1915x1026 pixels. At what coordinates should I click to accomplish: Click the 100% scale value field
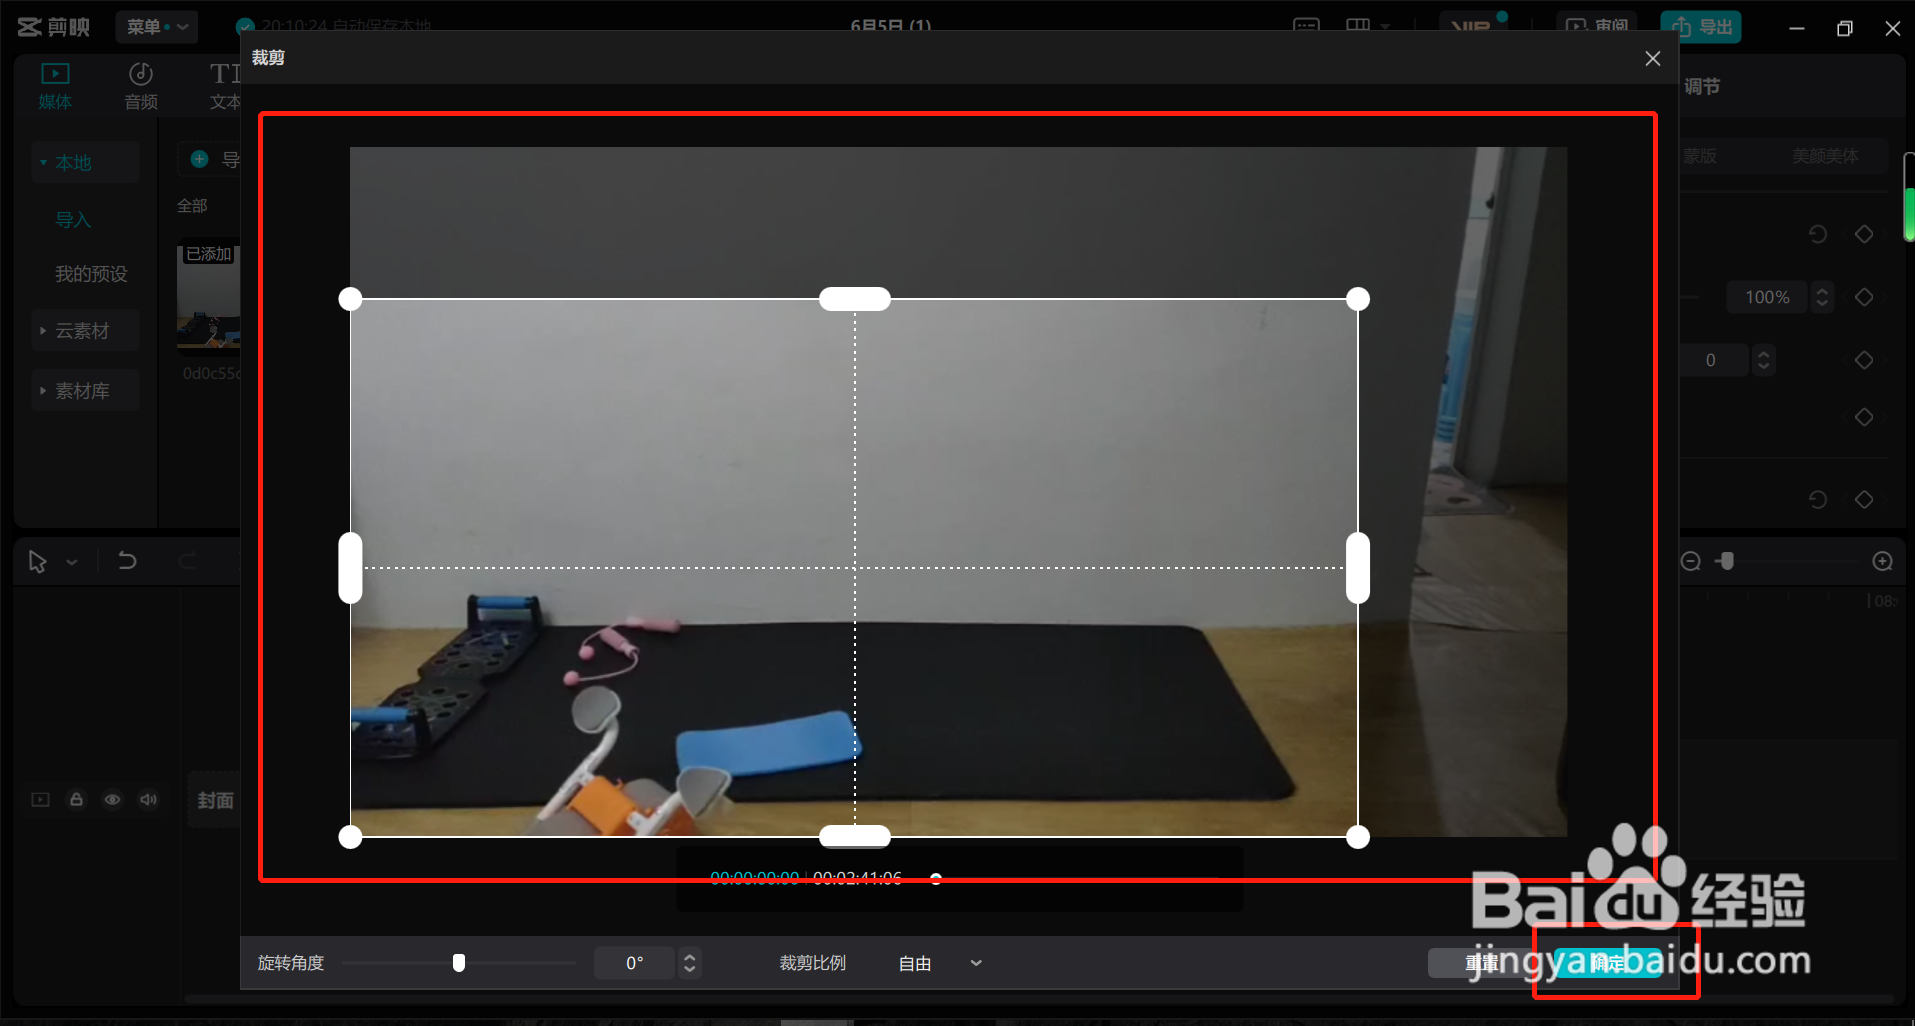coord(1767,297)
